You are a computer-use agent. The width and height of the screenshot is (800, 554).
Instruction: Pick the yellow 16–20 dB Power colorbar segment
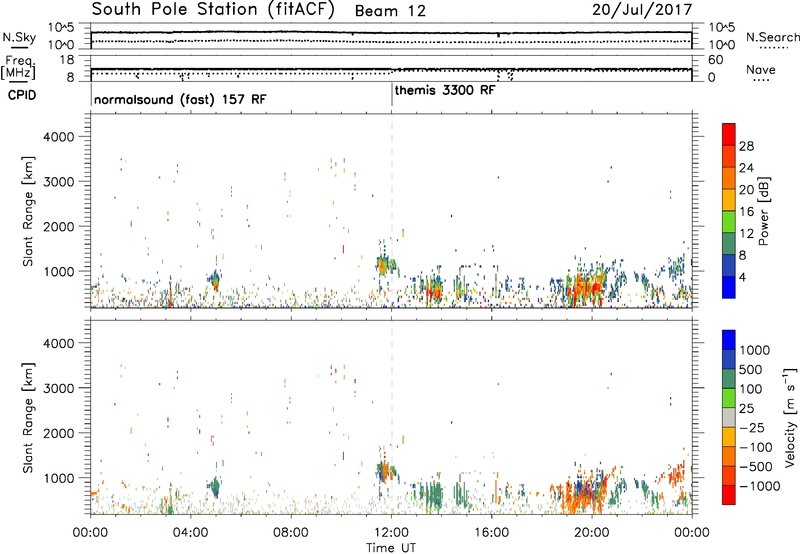coord(729,199)
